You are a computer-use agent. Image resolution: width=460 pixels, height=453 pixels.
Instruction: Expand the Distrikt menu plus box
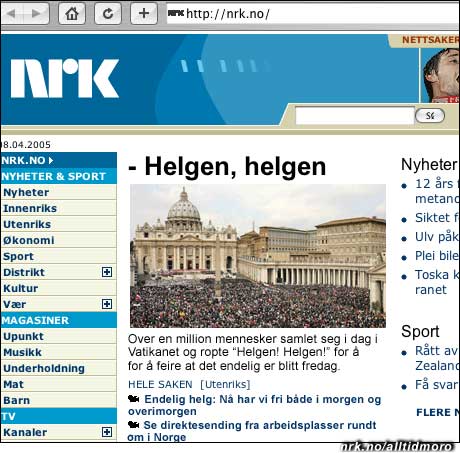coord(107,272)
